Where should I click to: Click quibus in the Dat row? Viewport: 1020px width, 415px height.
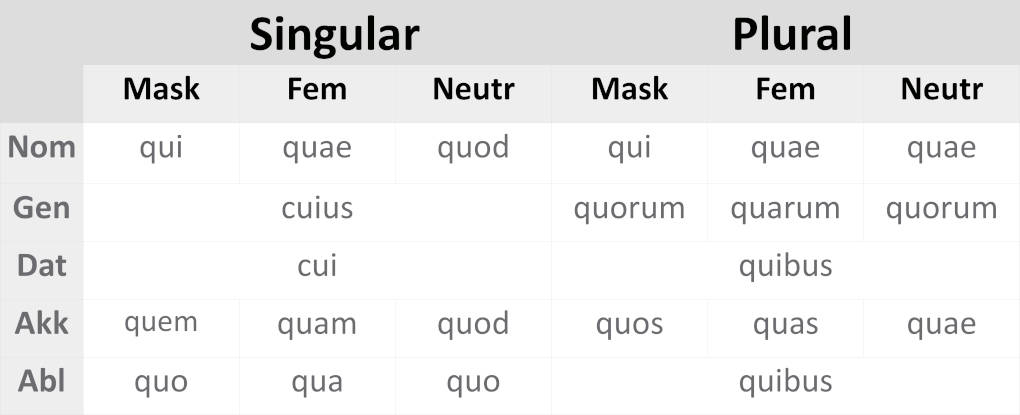click(785, 266)
